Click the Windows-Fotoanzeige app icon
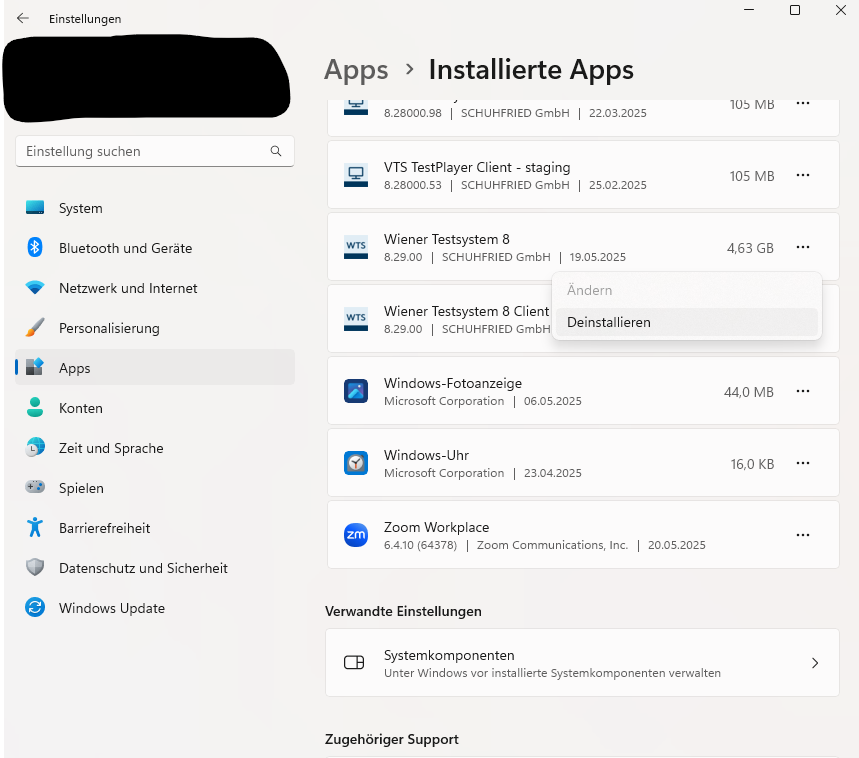Screen dimensions: 859x758 coord(356,391)
